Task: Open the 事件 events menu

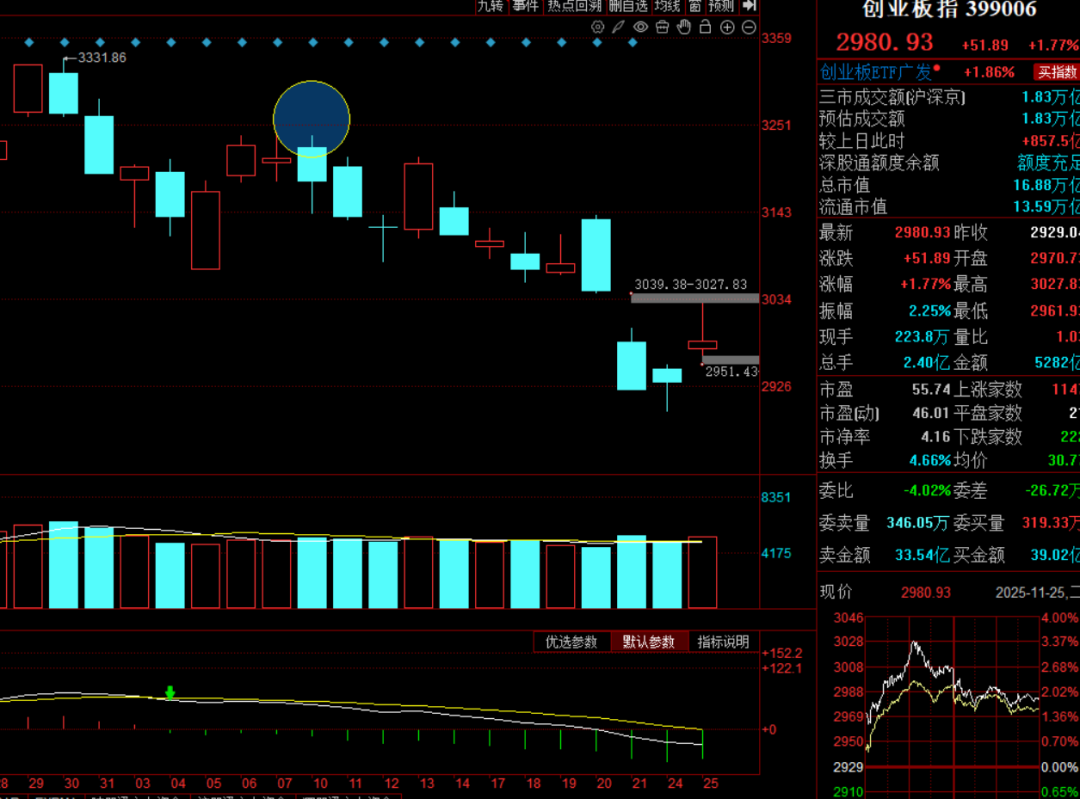Action: 525,6
